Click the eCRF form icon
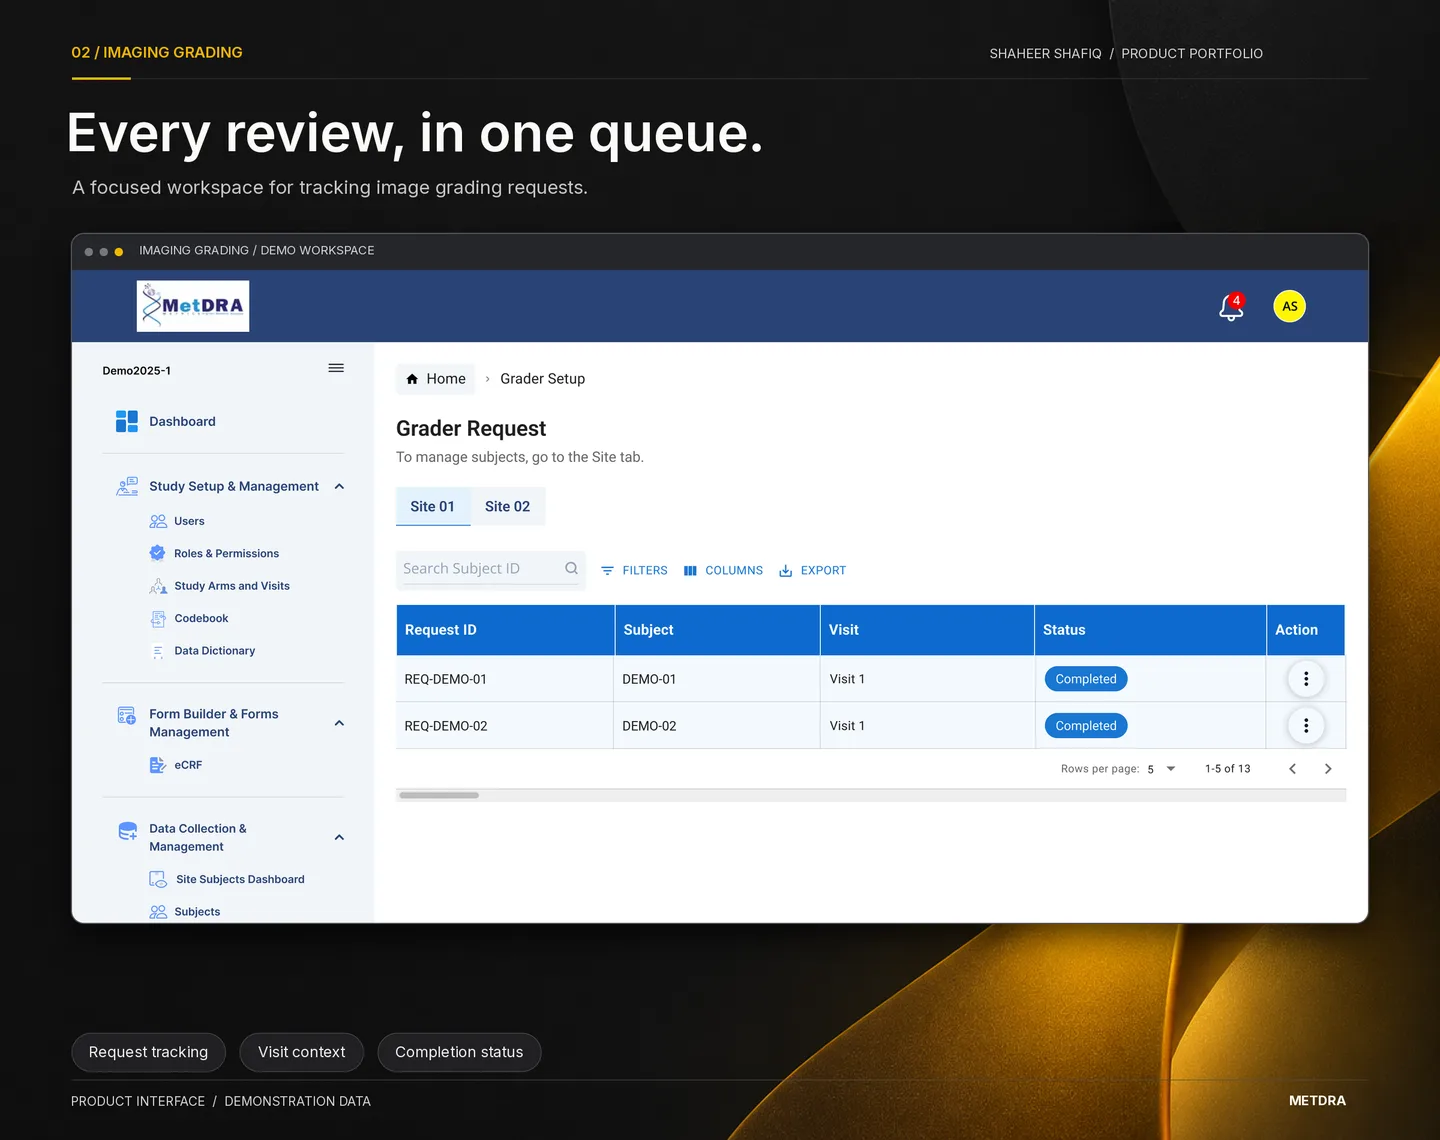Image resolution: width=1440 pixels, height=1140 pixels. tap(158, 765)
